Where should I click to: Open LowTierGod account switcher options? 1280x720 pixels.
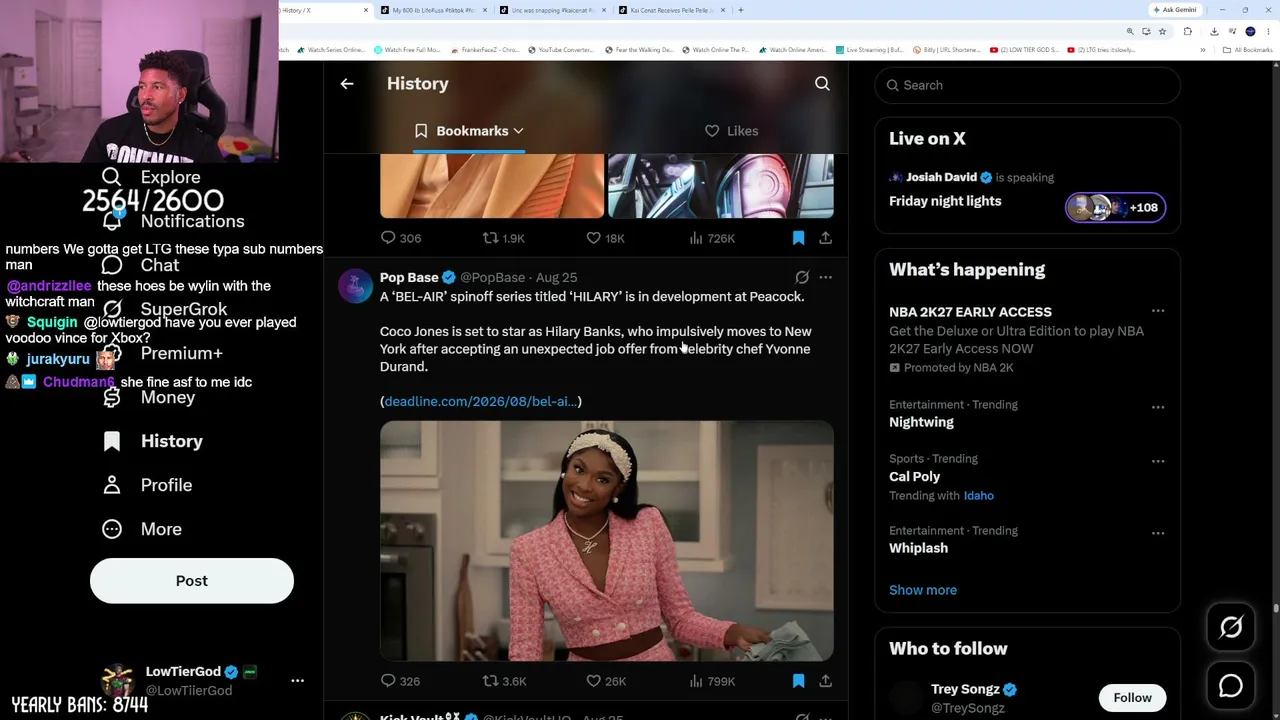click(297, 681)
